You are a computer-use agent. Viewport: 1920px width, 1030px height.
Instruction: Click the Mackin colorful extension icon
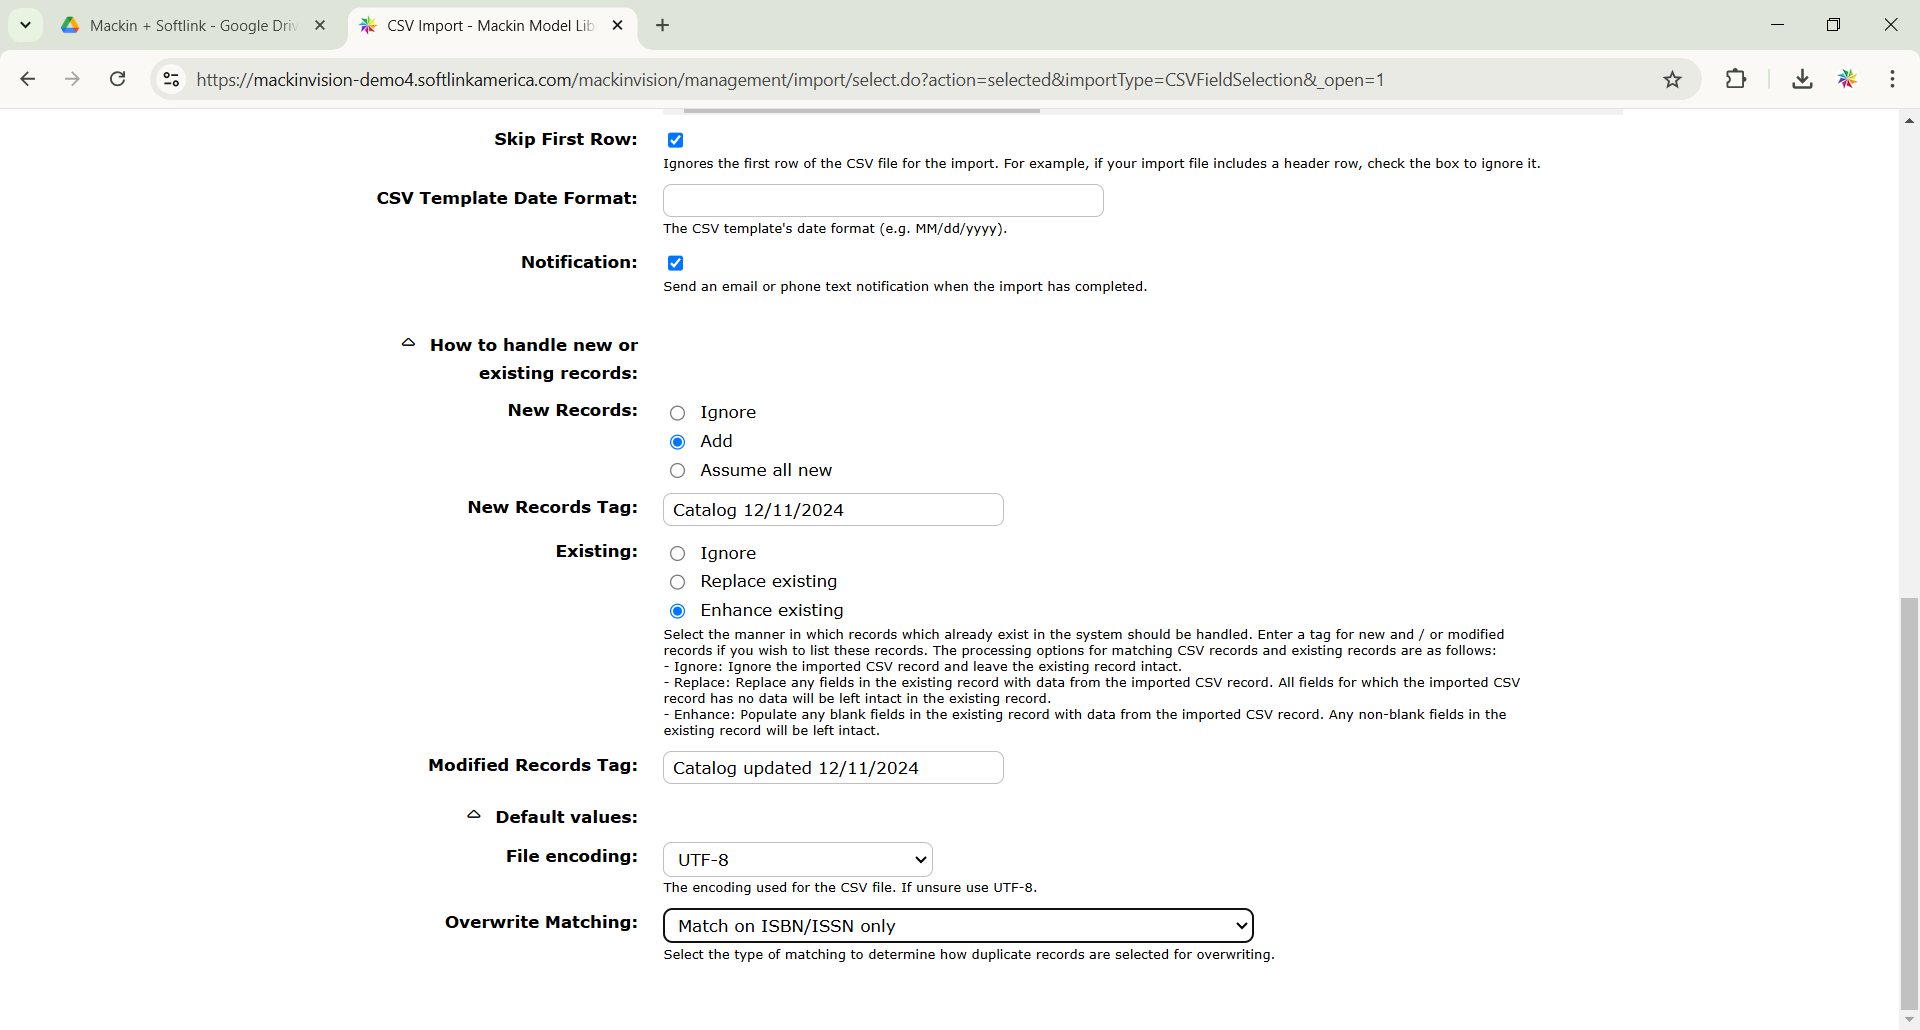point(1847,79)
